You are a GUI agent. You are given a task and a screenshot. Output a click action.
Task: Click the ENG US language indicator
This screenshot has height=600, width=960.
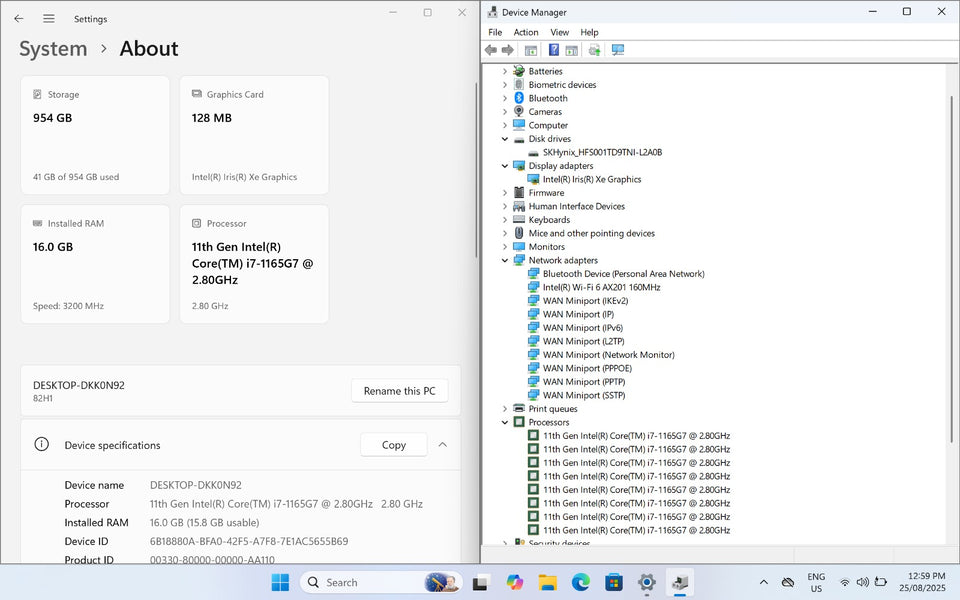pyautogui.click(x=816, y=582)
